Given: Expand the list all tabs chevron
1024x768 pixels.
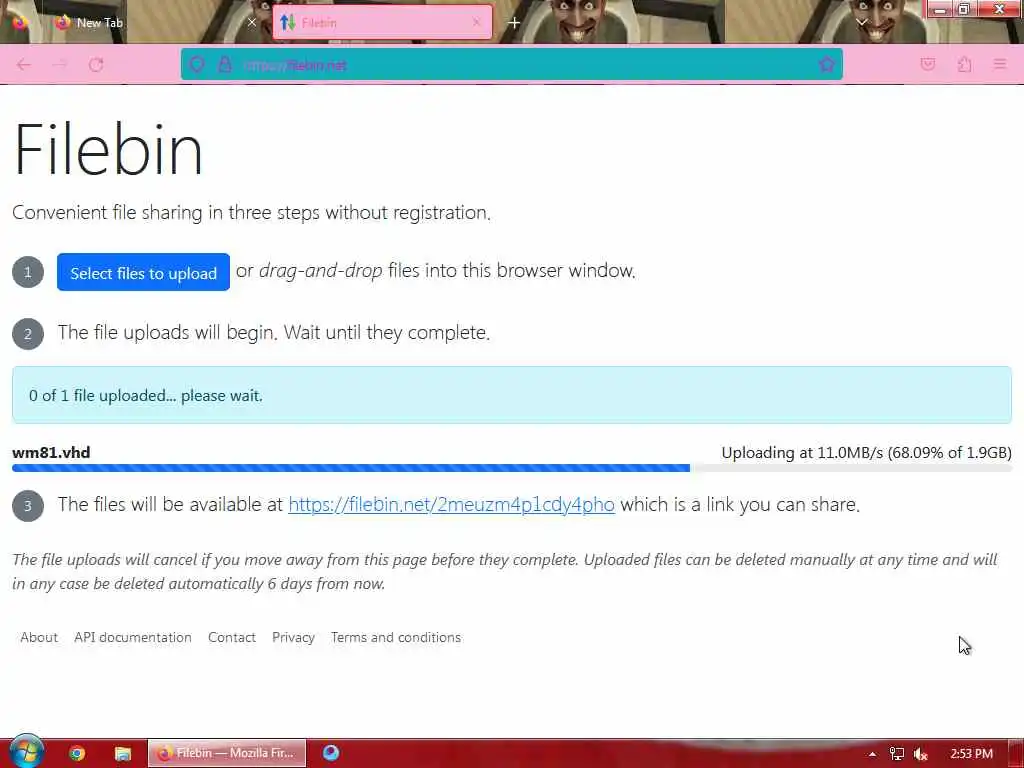Looking at the screenshot, I should 862,22.
